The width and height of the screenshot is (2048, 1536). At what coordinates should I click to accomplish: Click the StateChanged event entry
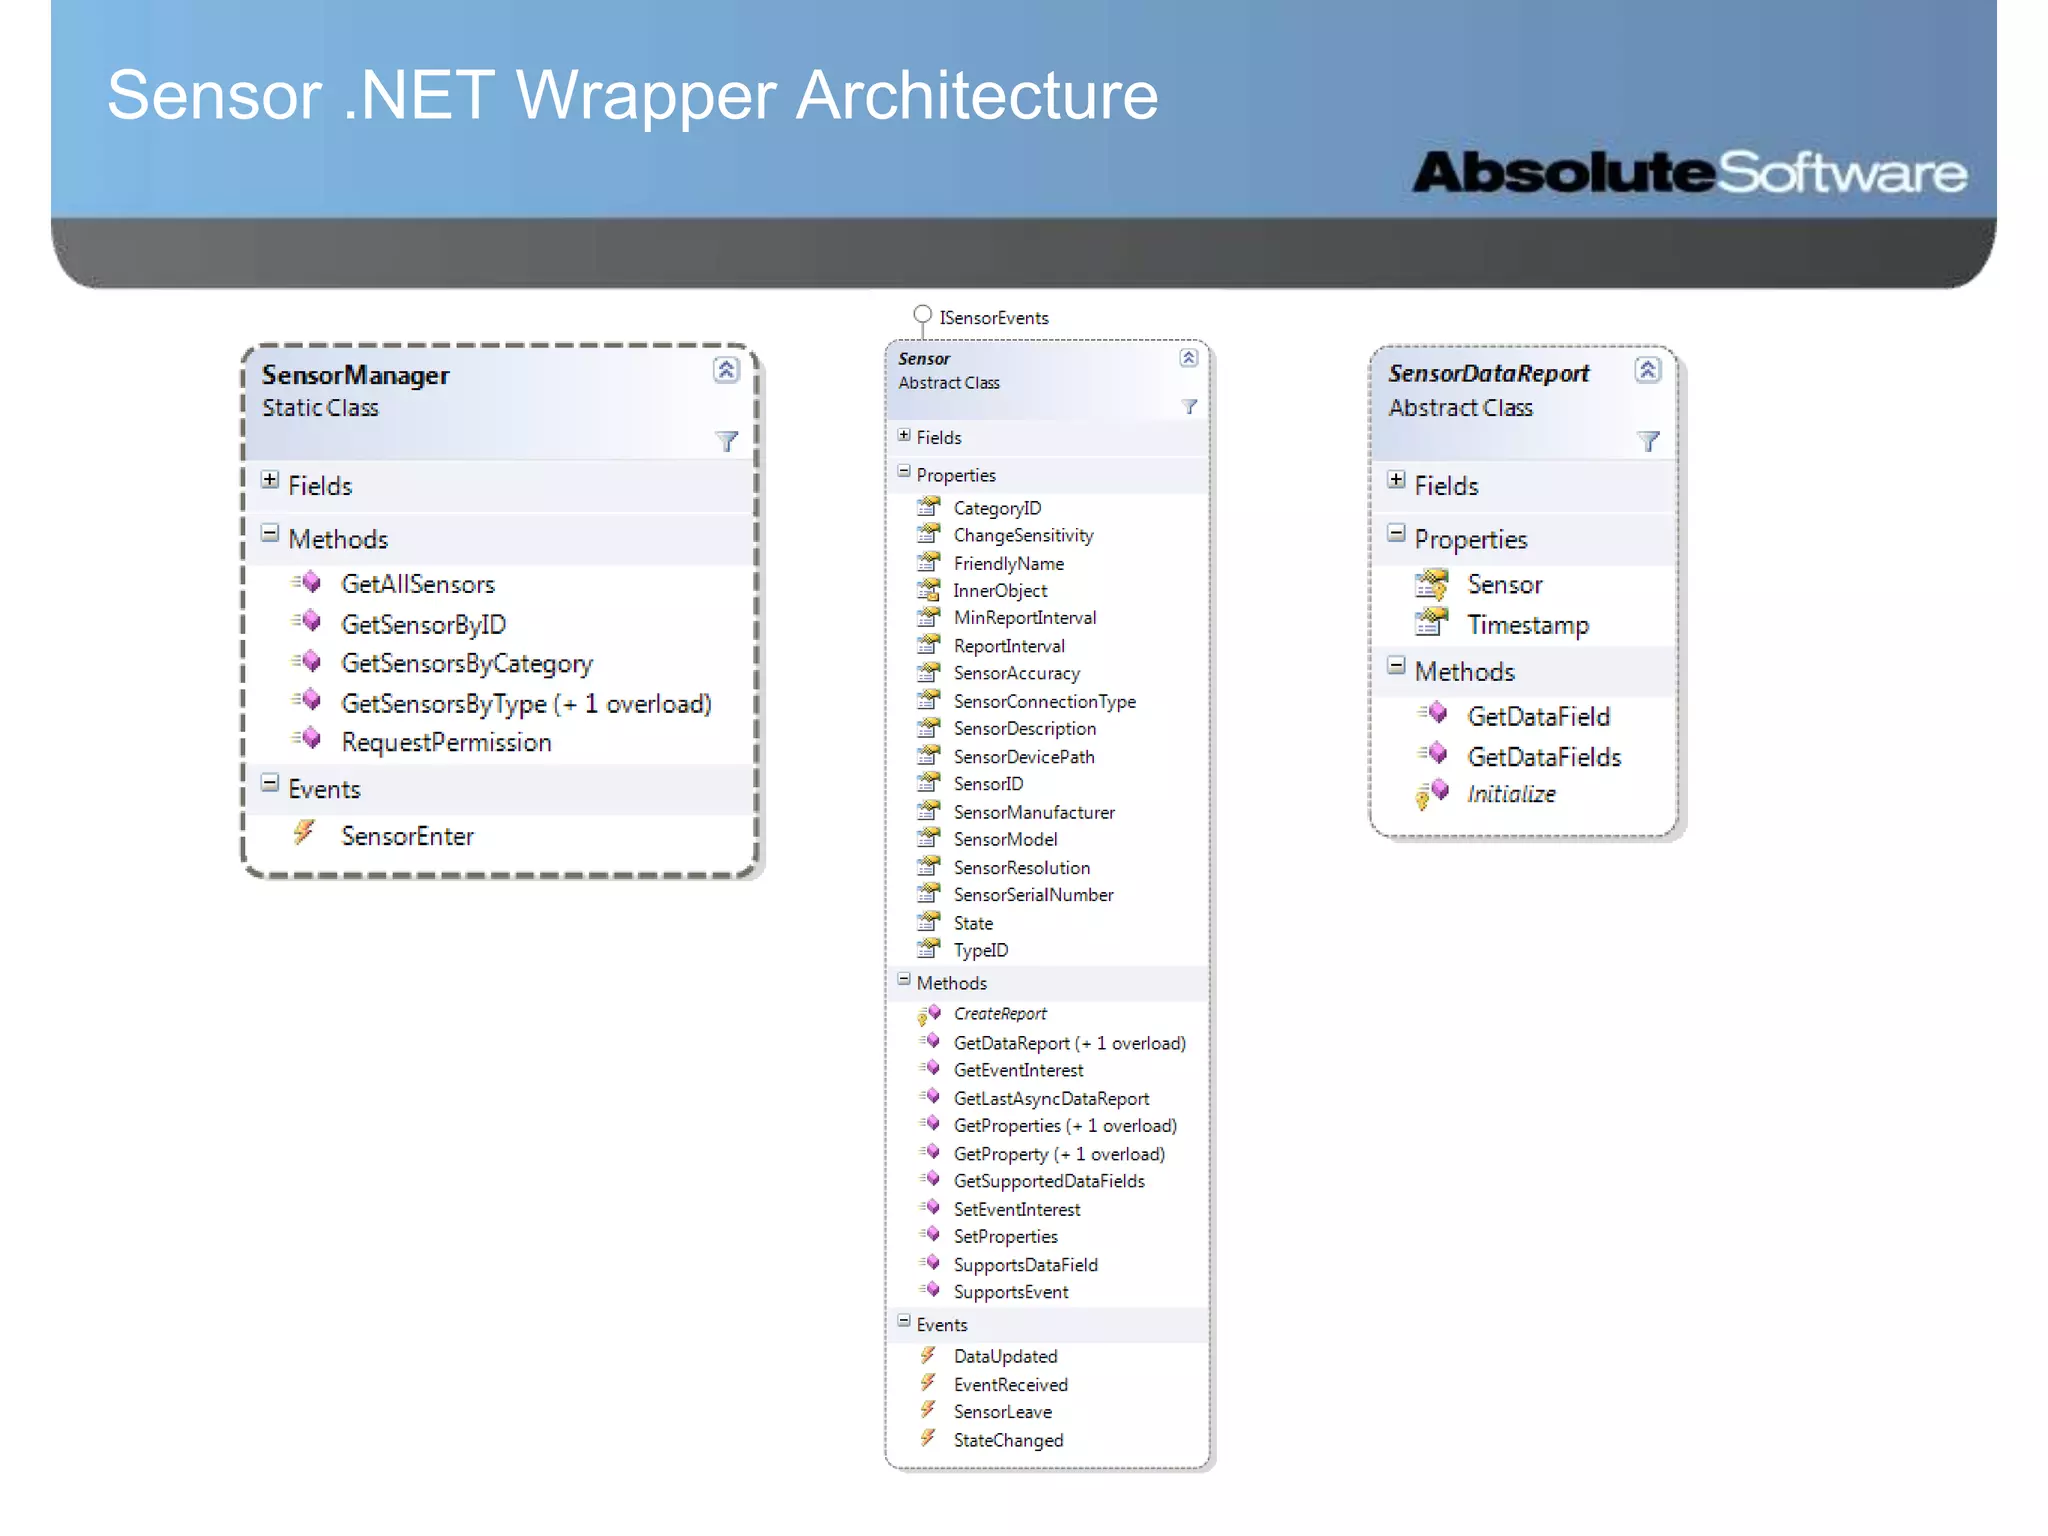tap(1008, 1441)
